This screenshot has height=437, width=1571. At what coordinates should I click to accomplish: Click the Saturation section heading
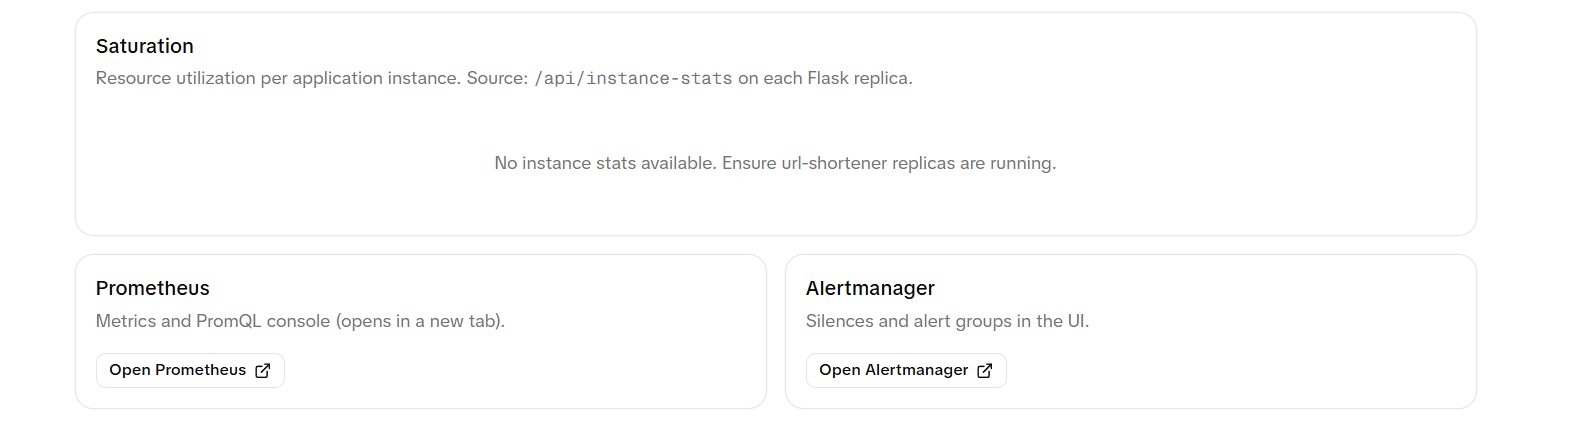(x=145, y=46)
